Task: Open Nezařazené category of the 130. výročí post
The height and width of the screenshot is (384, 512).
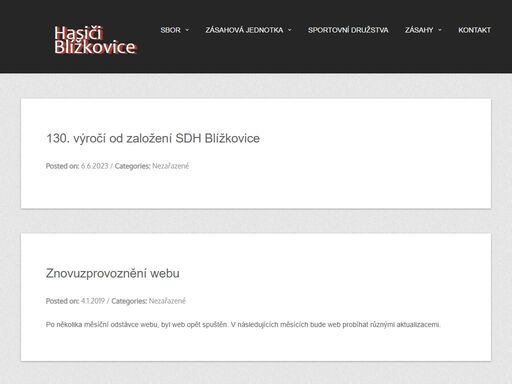Action: tap(170, 166)
